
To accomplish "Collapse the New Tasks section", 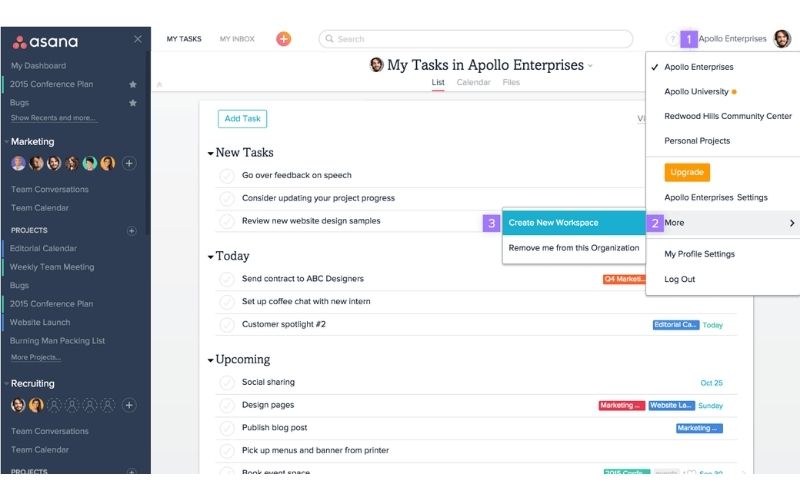I will [x=210, y=154].
